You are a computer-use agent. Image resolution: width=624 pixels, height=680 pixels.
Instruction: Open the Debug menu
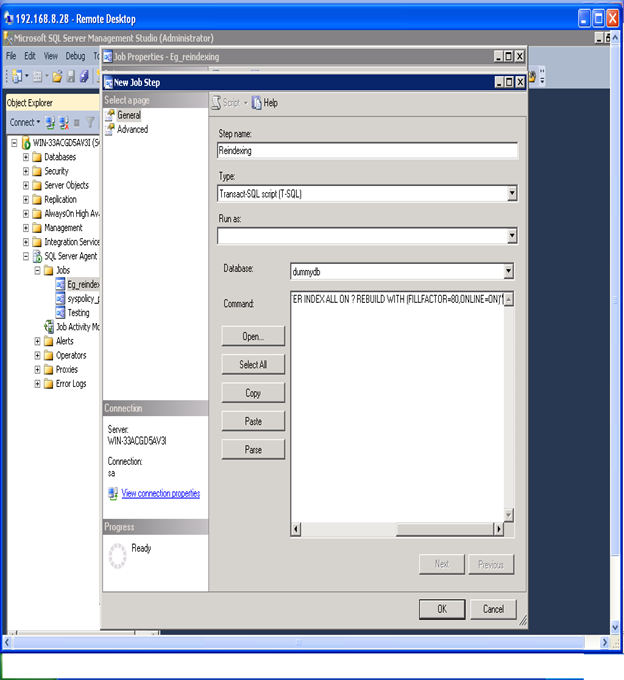click(x=75, y=56)
